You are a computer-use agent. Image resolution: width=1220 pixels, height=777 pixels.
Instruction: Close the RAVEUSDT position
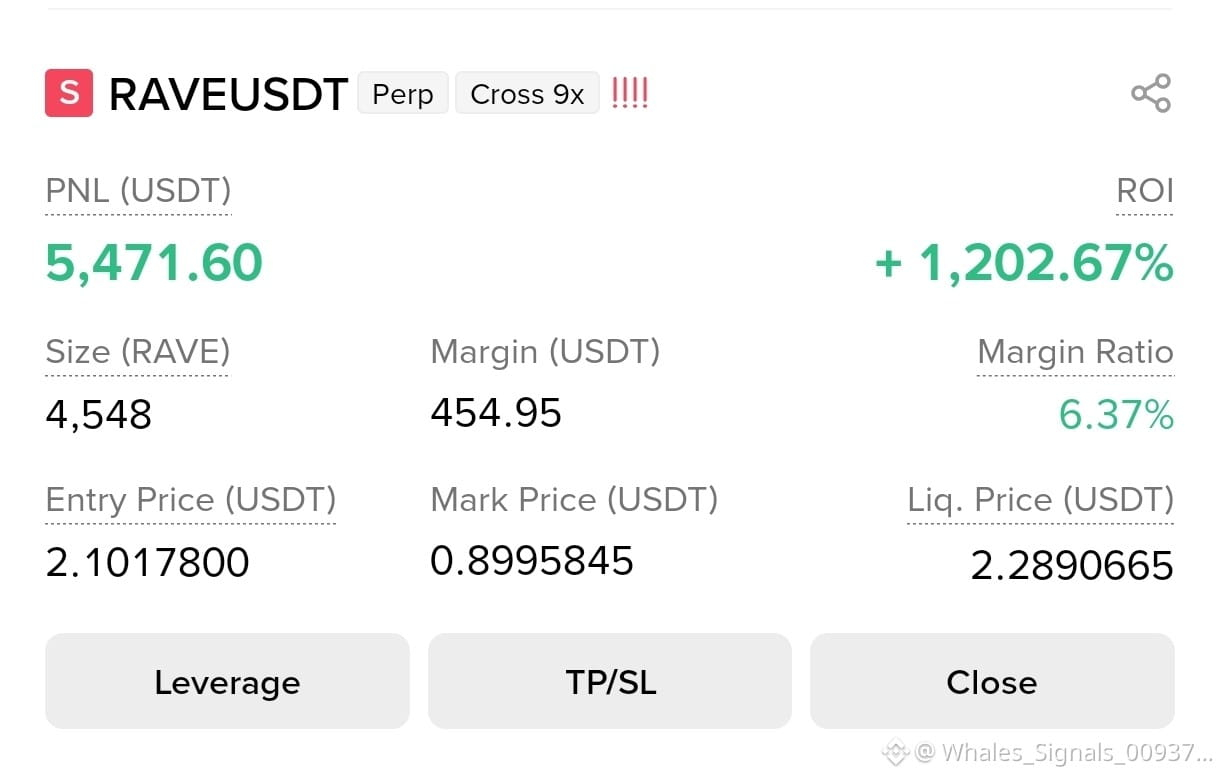992,682
